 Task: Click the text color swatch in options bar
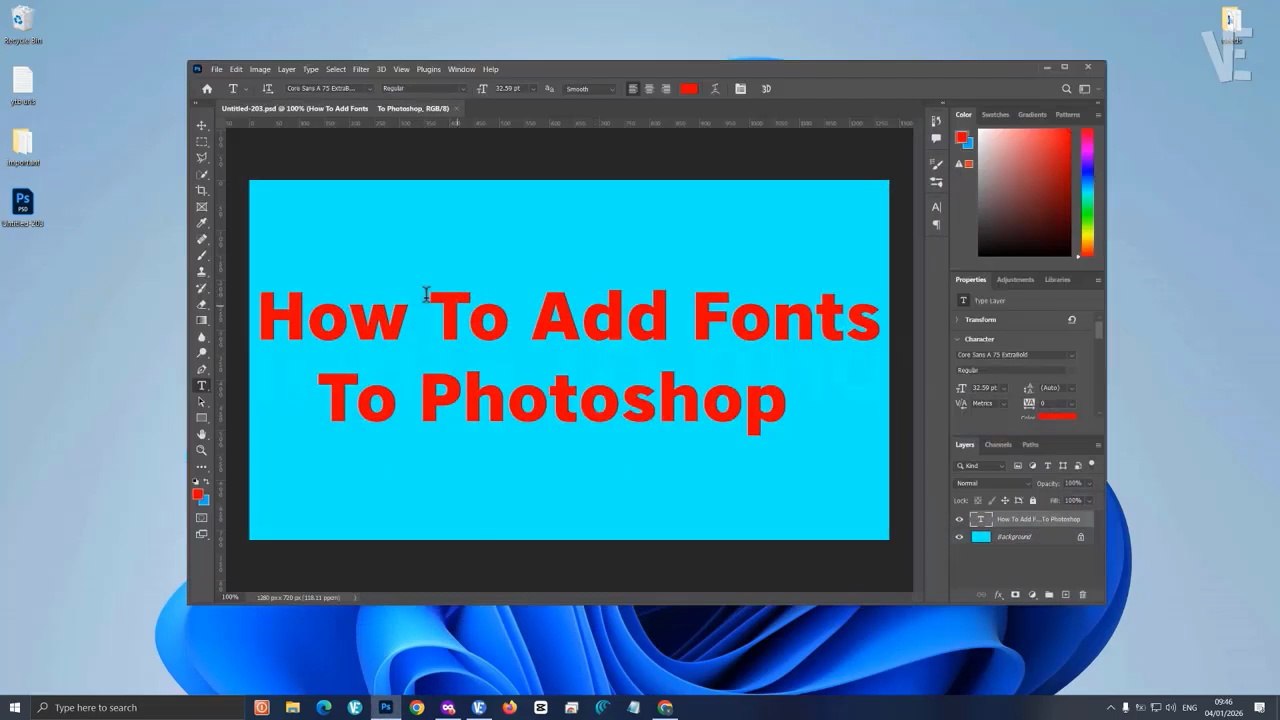pyautogui.click(x=689, y=89)
